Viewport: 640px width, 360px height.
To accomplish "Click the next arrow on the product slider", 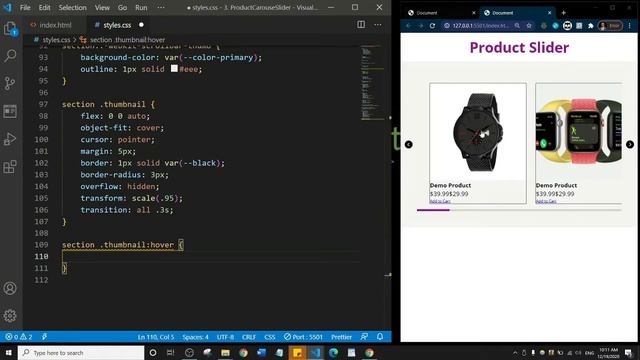I will pos(630,144).
